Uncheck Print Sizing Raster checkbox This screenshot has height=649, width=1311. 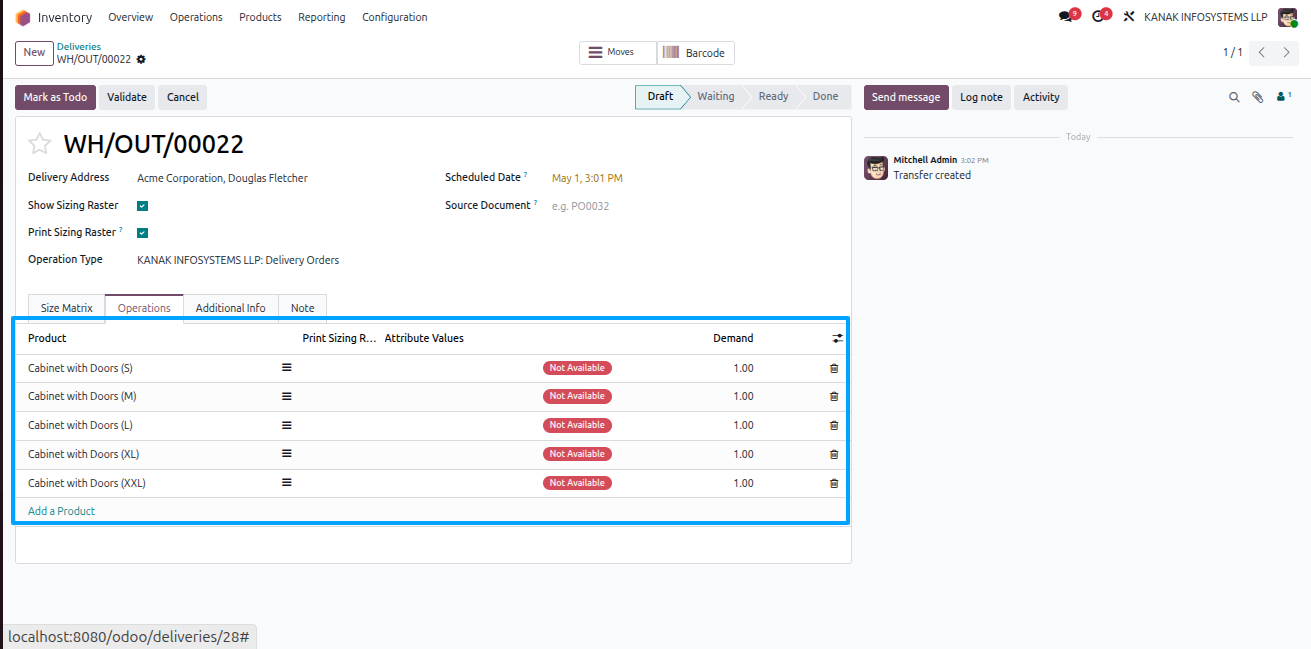point(143,233)
